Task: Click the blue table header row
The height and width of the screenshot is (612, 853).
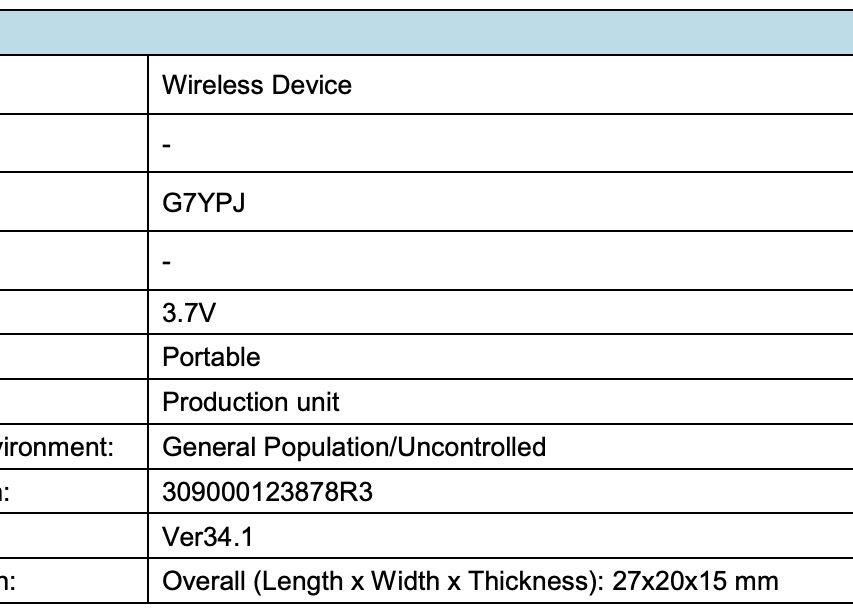Action: (x=426, y=33)
